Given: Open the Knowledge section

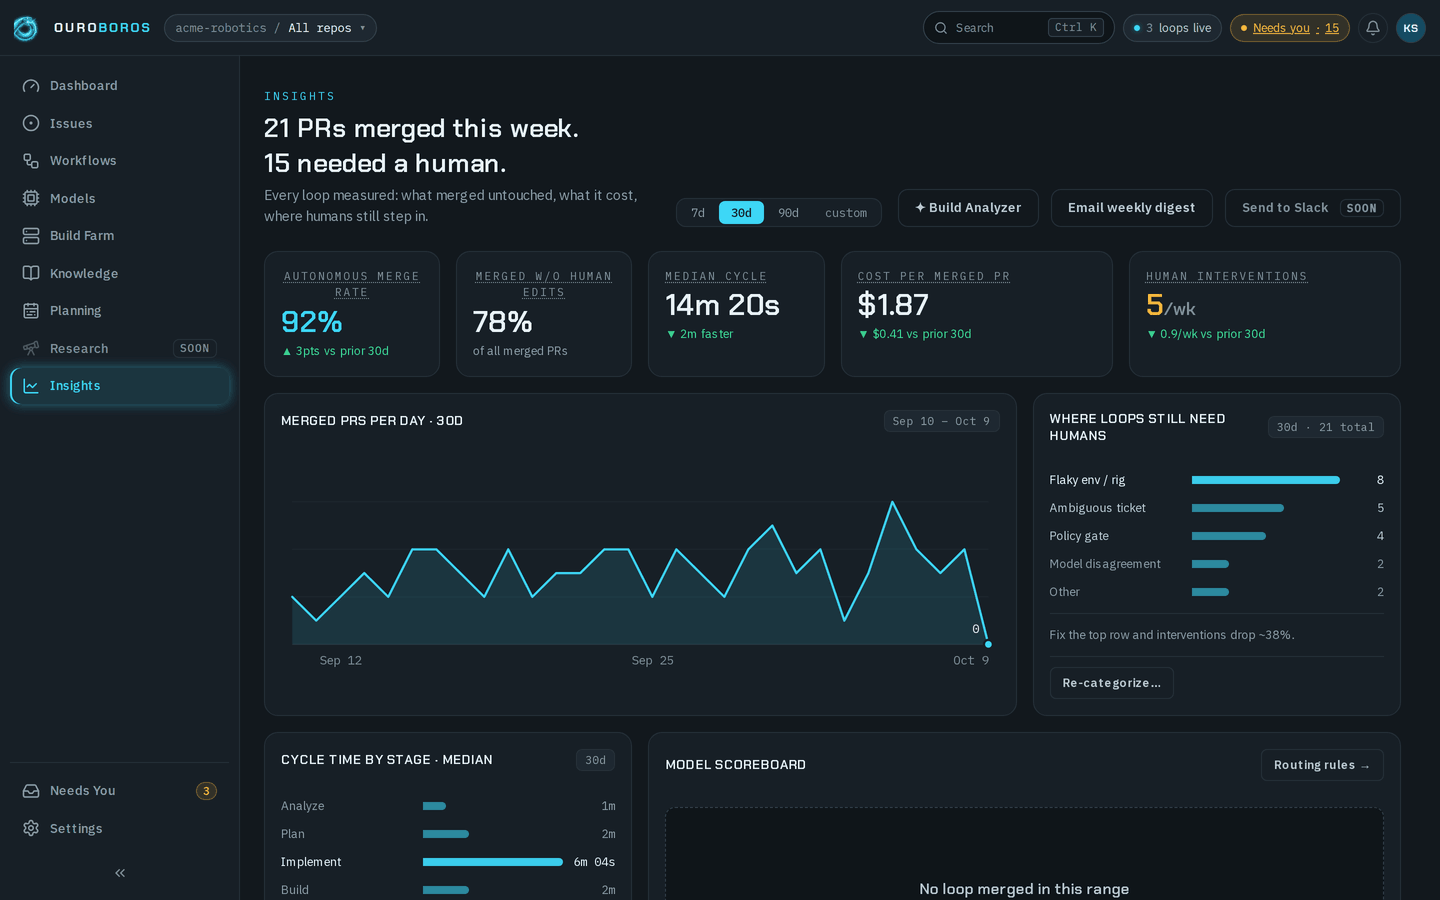Looking at the screenshot, I should pyautogui.click(x=120, y=273).
